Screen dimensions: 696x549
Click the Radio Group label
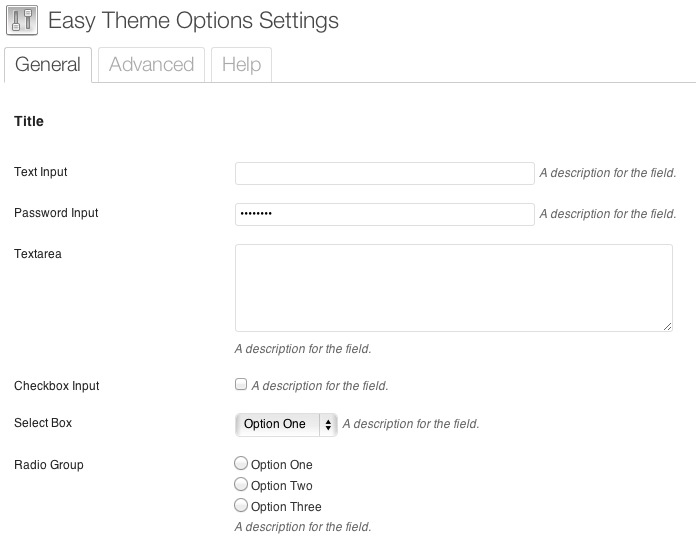click(49, 465)
